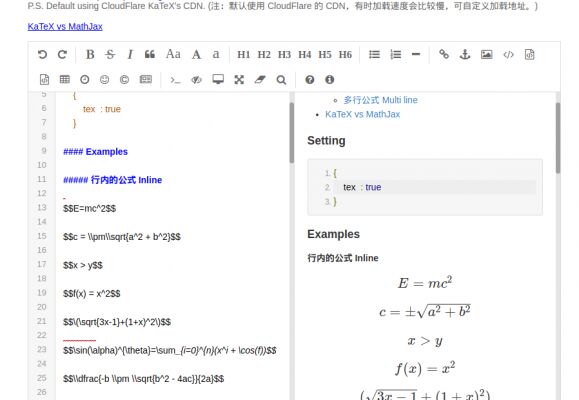This screenshot has height=400, width=579.
Task: Click the \sin(\alpha) sum formula line
Action: [x=169, y=351]
